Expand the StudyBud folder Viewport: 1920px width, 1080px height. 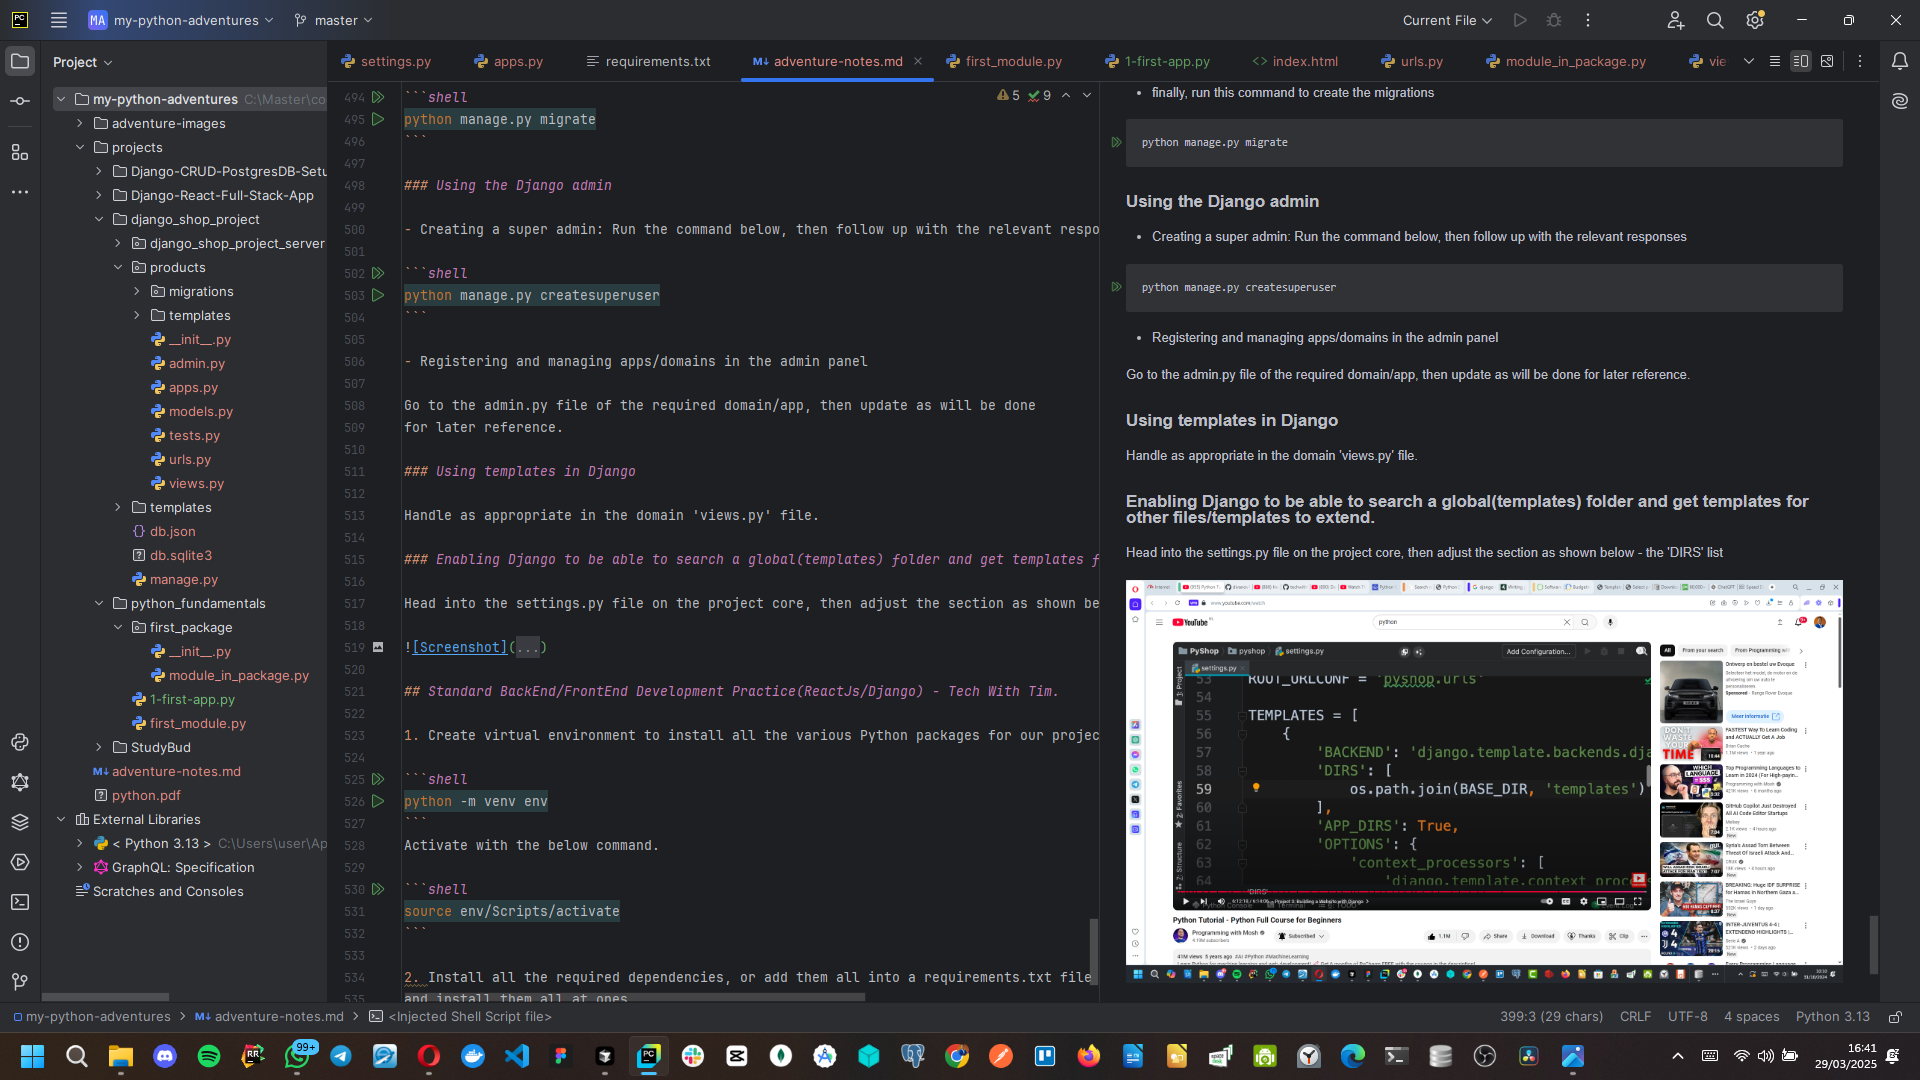click(98, 747)
